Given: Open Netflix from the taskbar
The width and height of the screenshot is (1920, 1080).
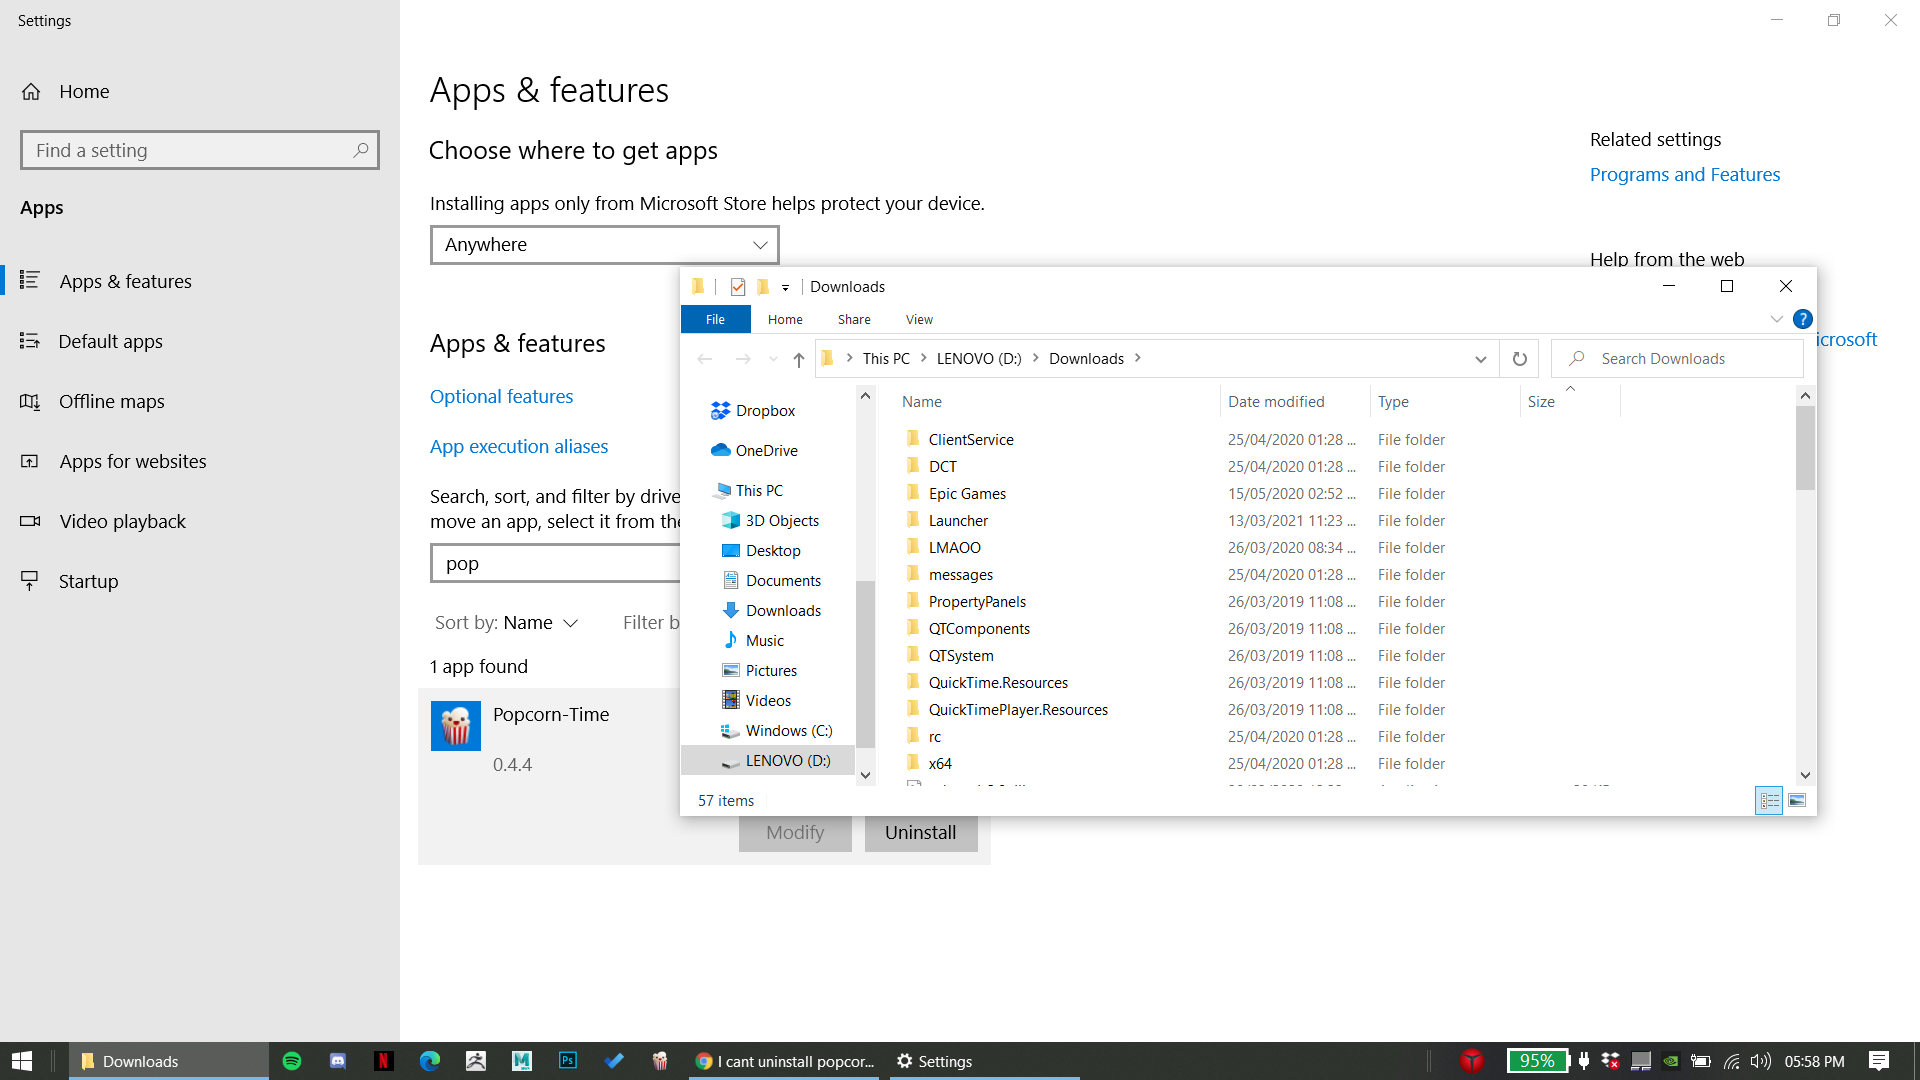Looking at the screenshot, I should [383, 1061].
